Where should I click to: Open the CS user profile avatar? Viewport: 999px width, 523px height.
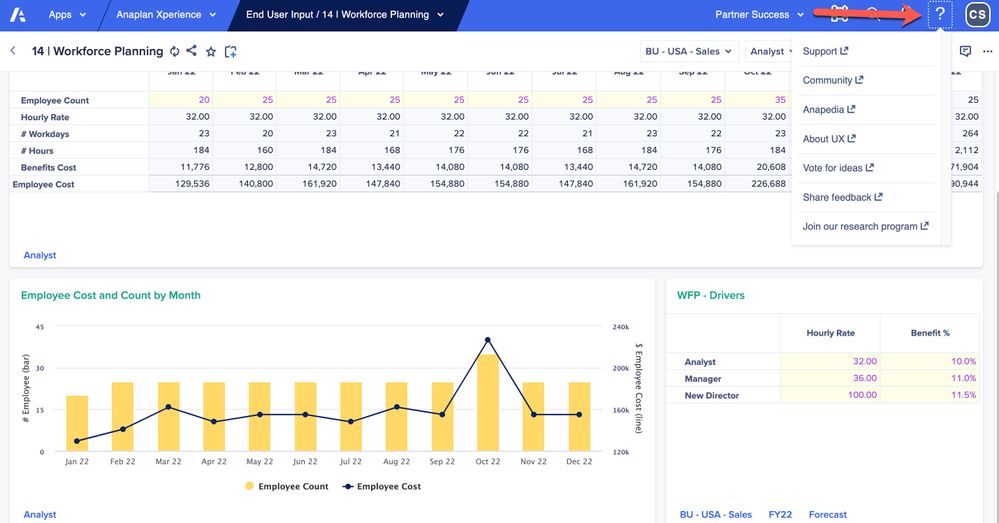(x=977, y=14)
